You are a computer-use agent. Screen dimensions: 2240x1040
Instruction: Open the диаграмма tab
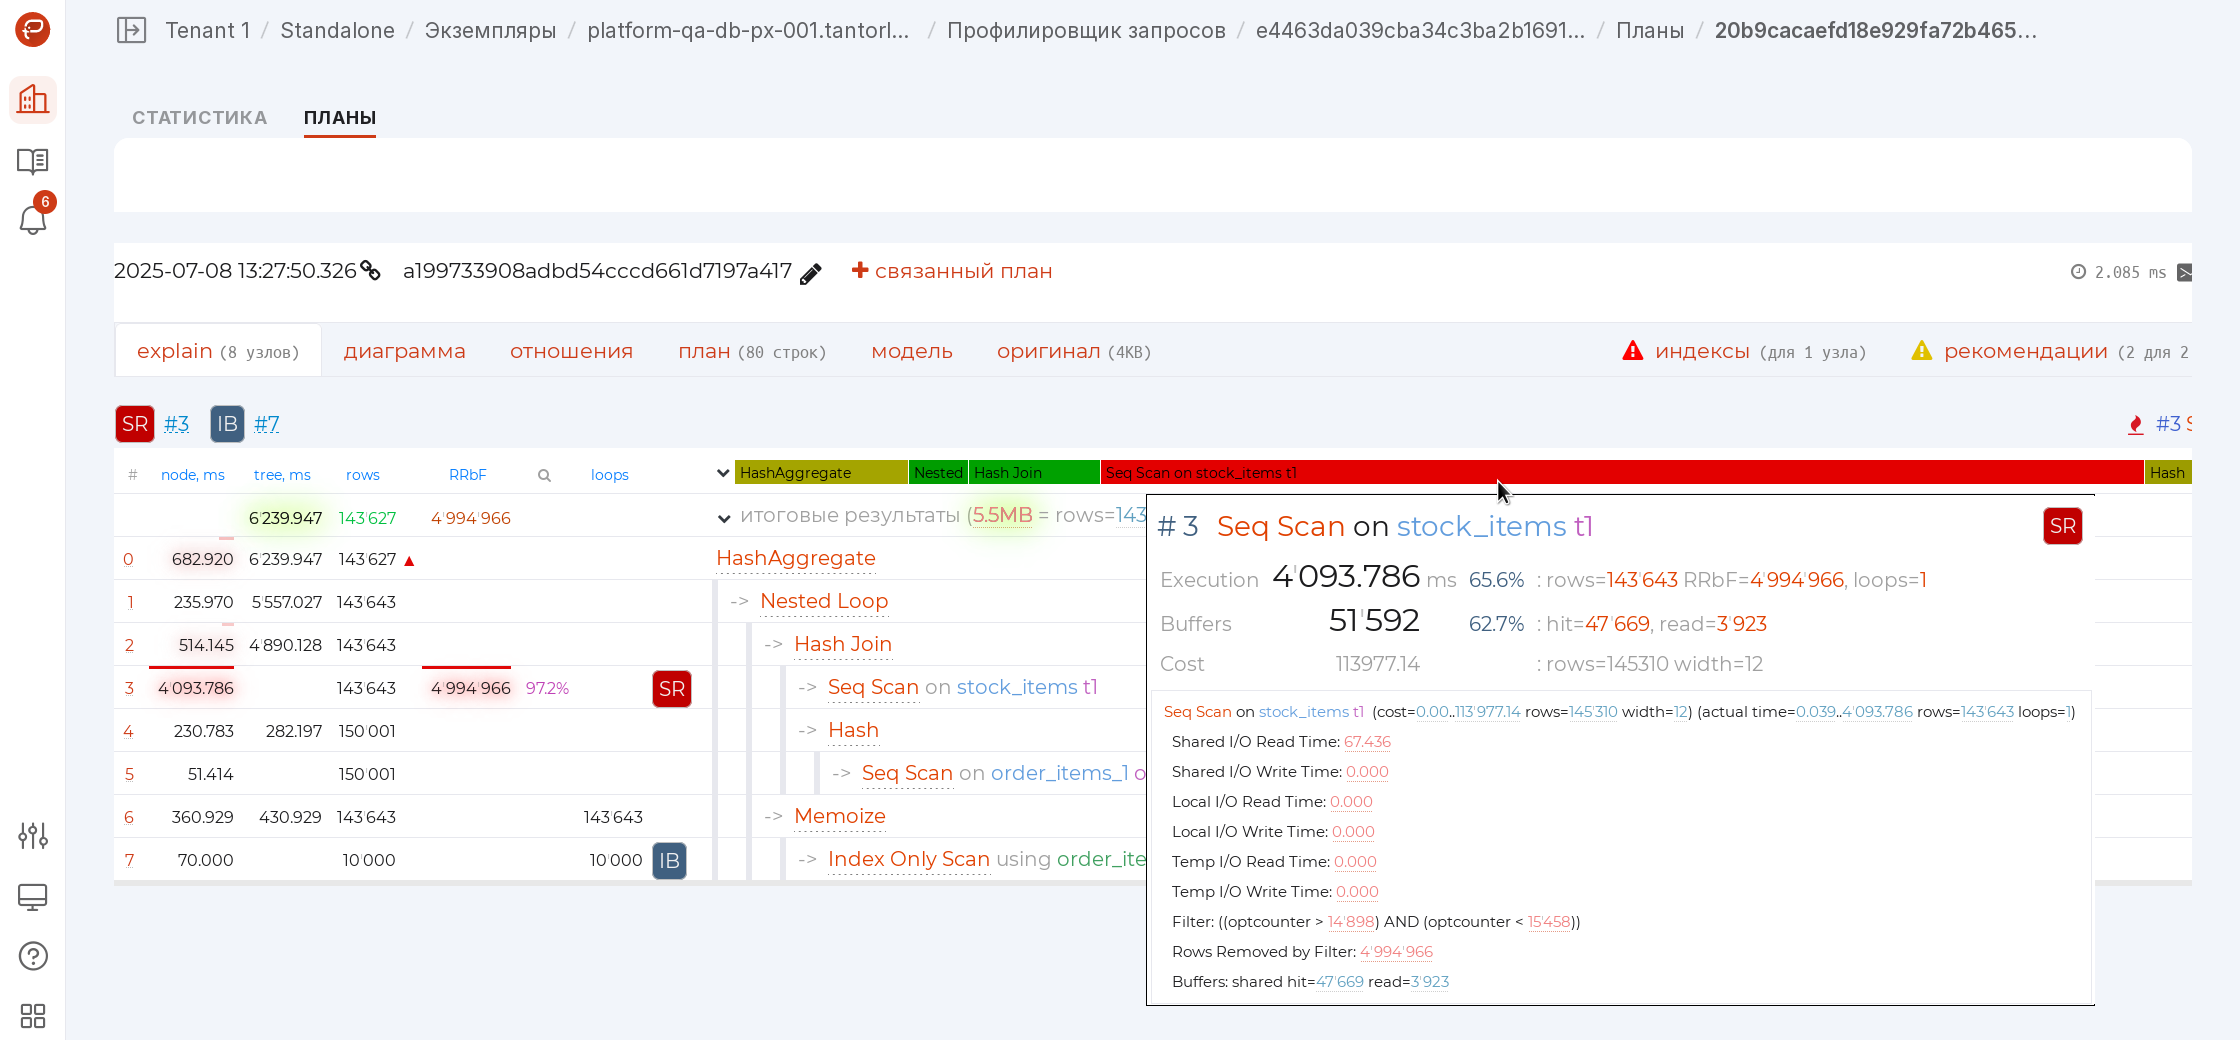[x=404, y=352]
